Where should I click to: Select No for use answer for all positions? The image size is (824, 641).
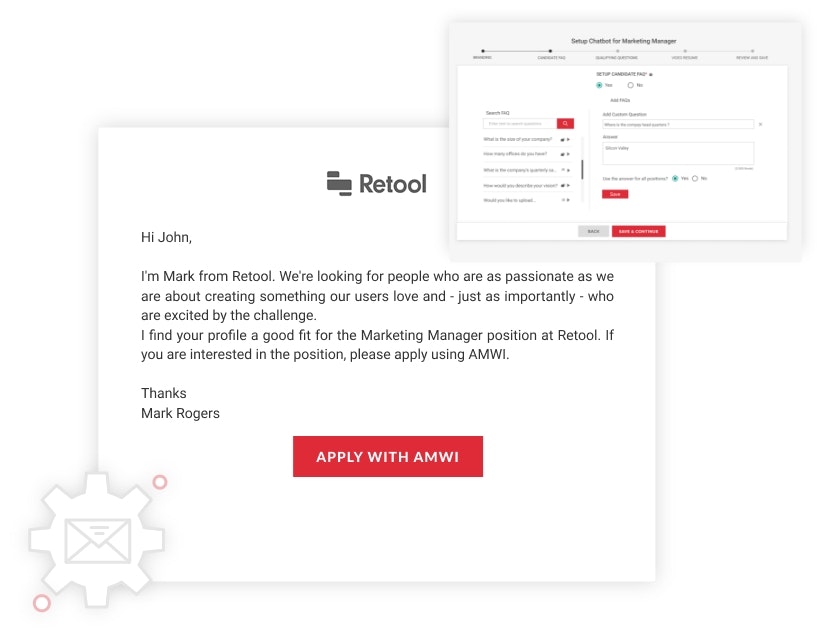695,178
